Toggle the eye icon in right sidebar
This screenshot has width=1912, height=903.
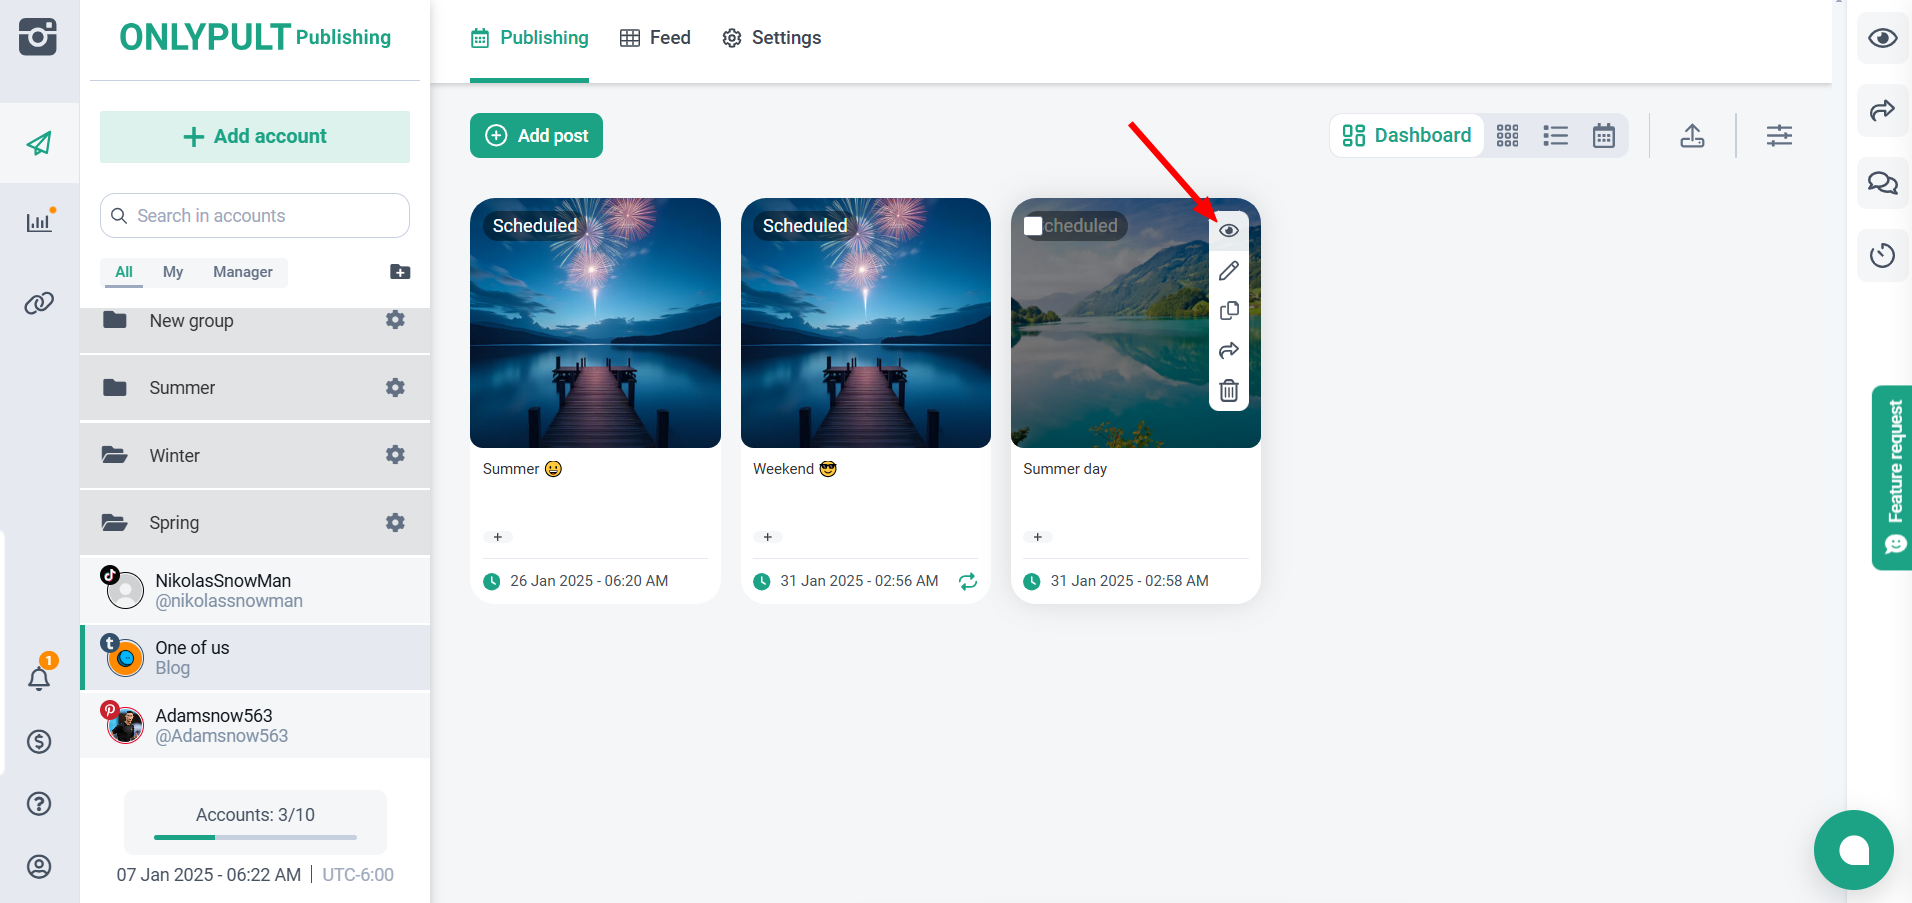pyautogui.click(x=1882, y=38)
